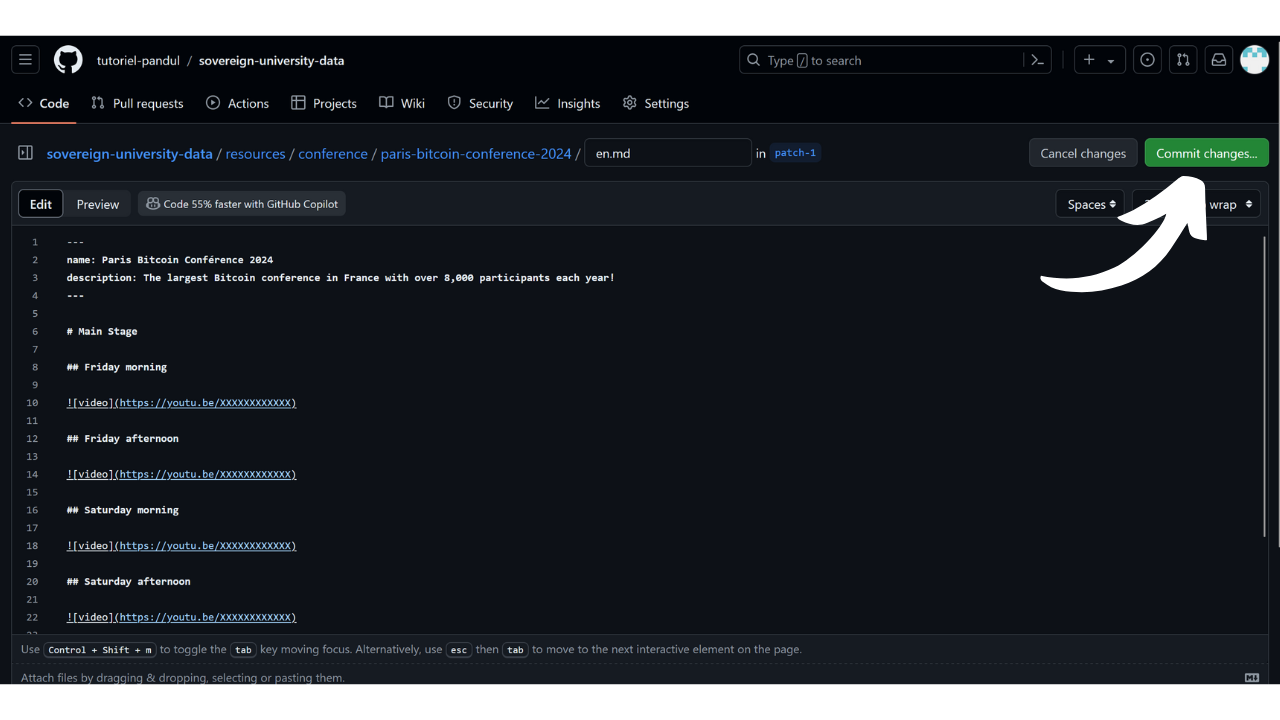The image size is (1280, 720).
Task: Go to the GitHub homepage logo
Action: pyautogui.click(x=68, y=60)
